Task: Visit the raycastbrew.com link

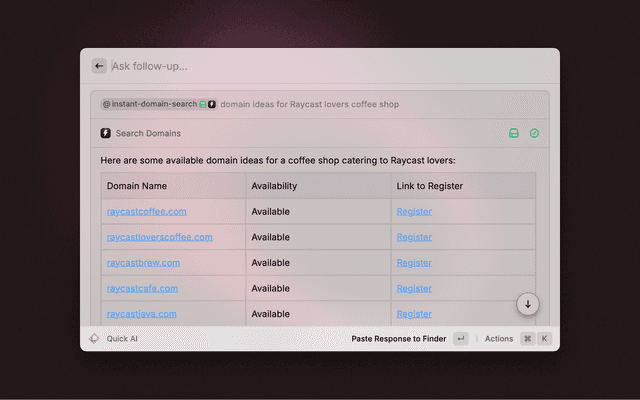Action: (x=143, y=263)
